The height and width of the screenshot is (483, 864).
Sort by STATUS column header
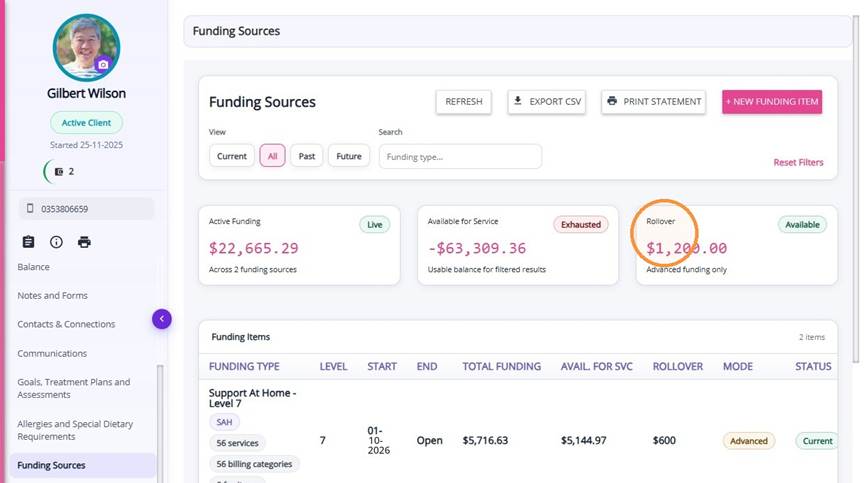[x=813, y=366]
